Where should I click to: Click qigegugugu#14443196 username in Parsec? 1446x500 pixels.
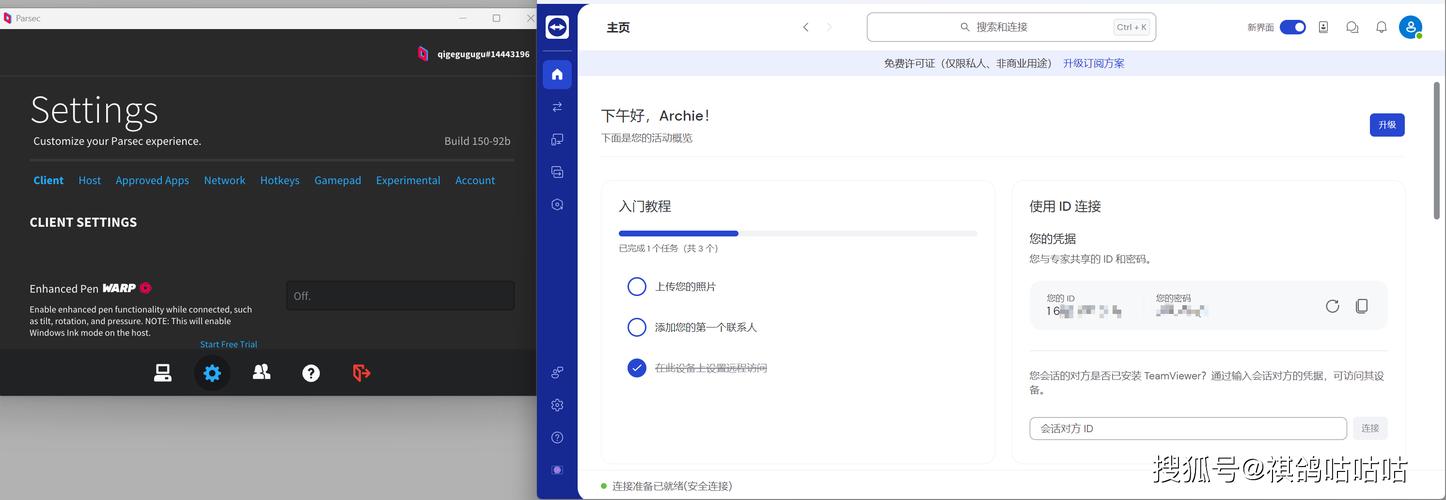(483, 54)
